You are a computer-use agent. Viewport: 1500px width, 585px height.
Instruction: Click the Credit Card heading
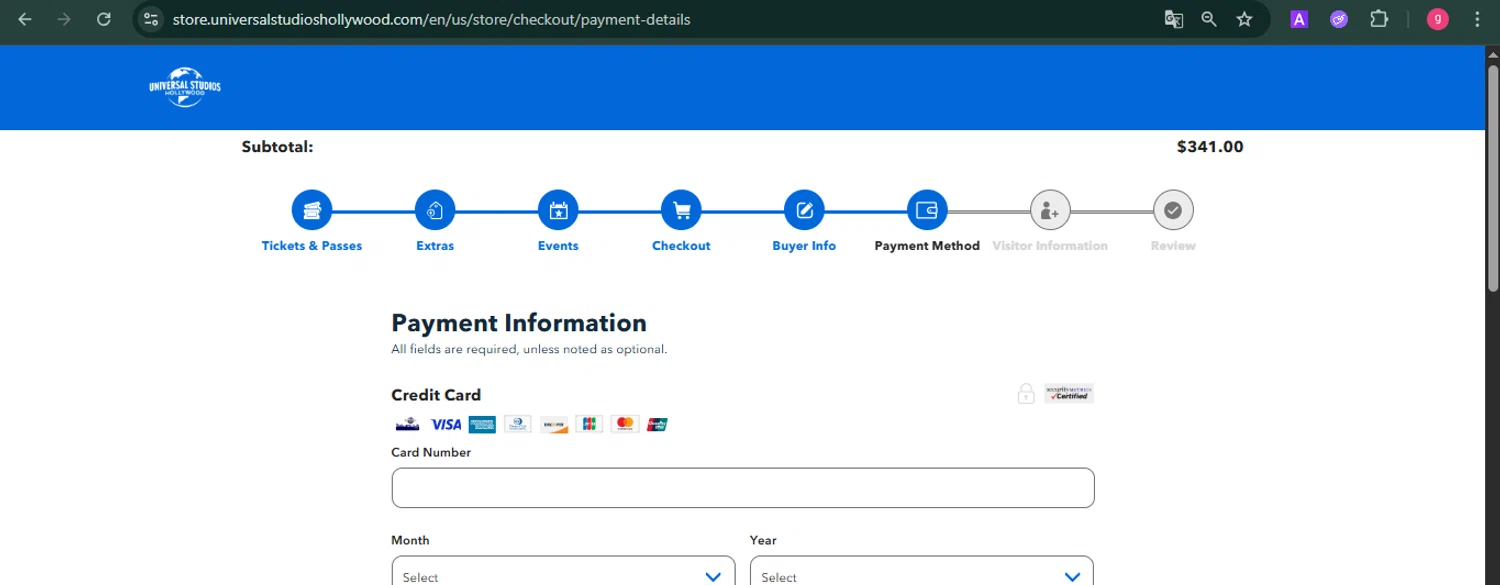436,395
